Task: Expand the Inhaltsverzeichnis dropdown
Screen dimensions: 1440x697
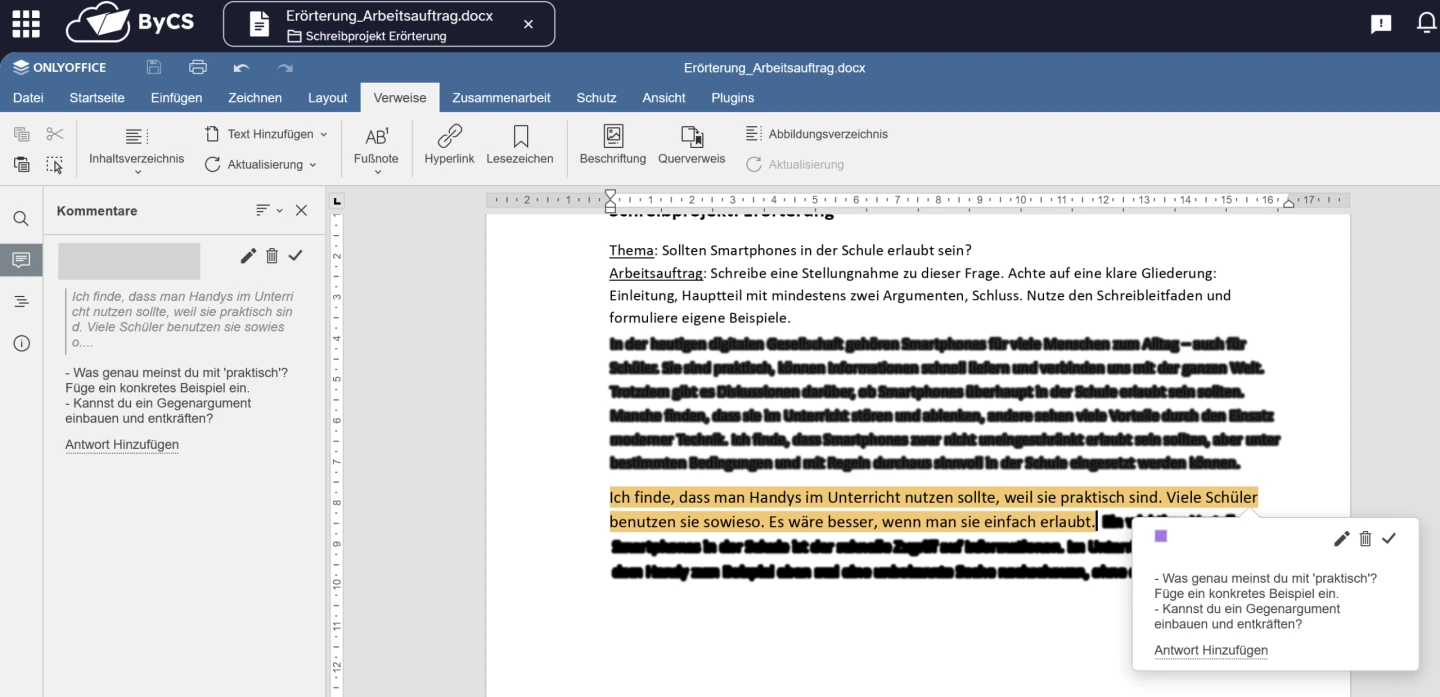Action: pos(137,172)
